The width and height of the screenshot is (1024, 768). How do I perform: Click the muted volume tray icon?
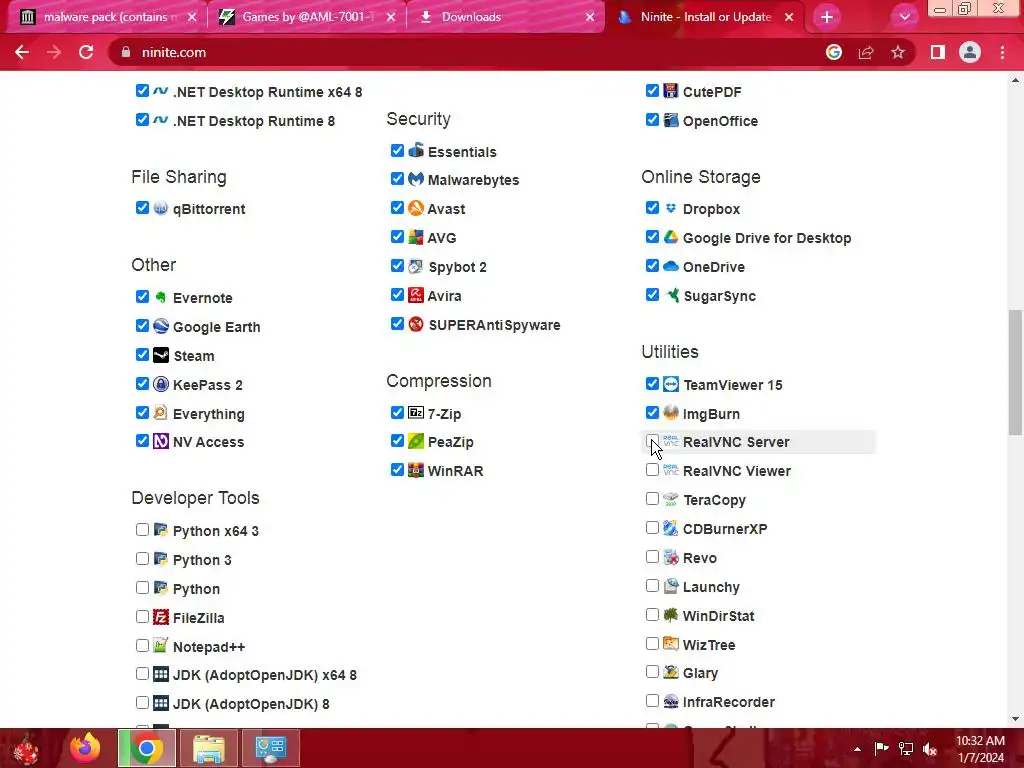[x=930, y=749]
